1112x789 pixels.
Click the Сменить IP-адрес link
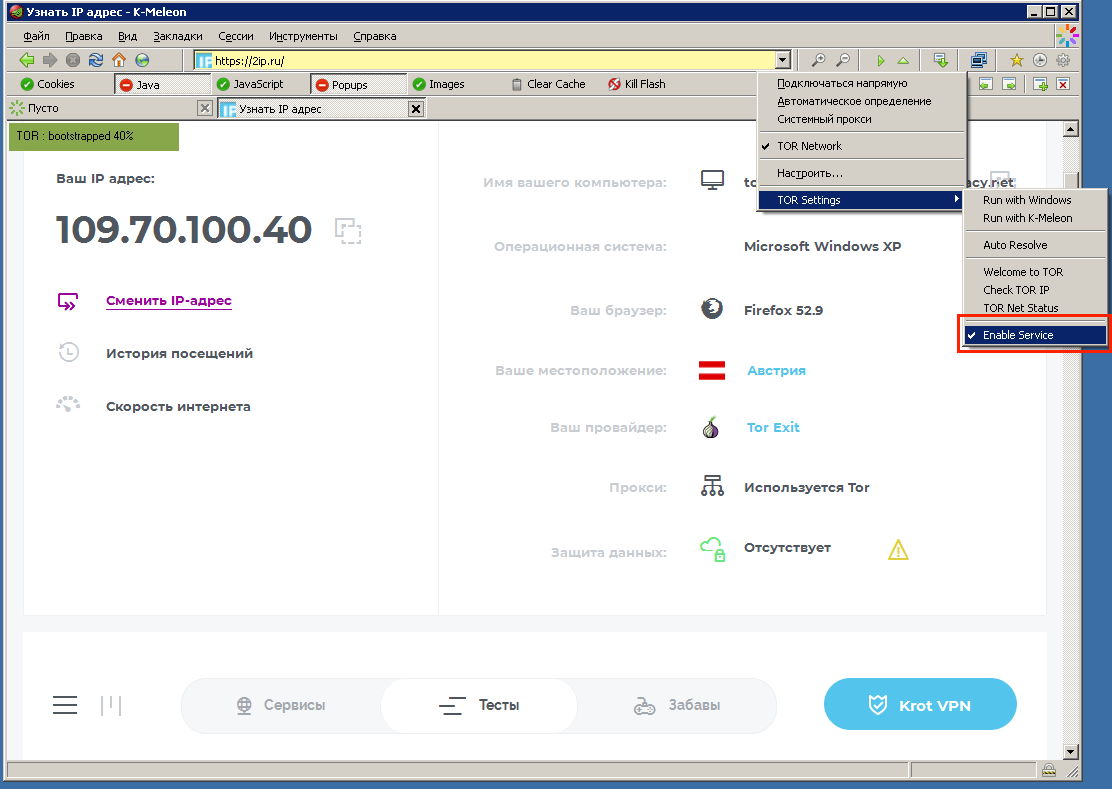pyautogui.click(x=169, y=301)
